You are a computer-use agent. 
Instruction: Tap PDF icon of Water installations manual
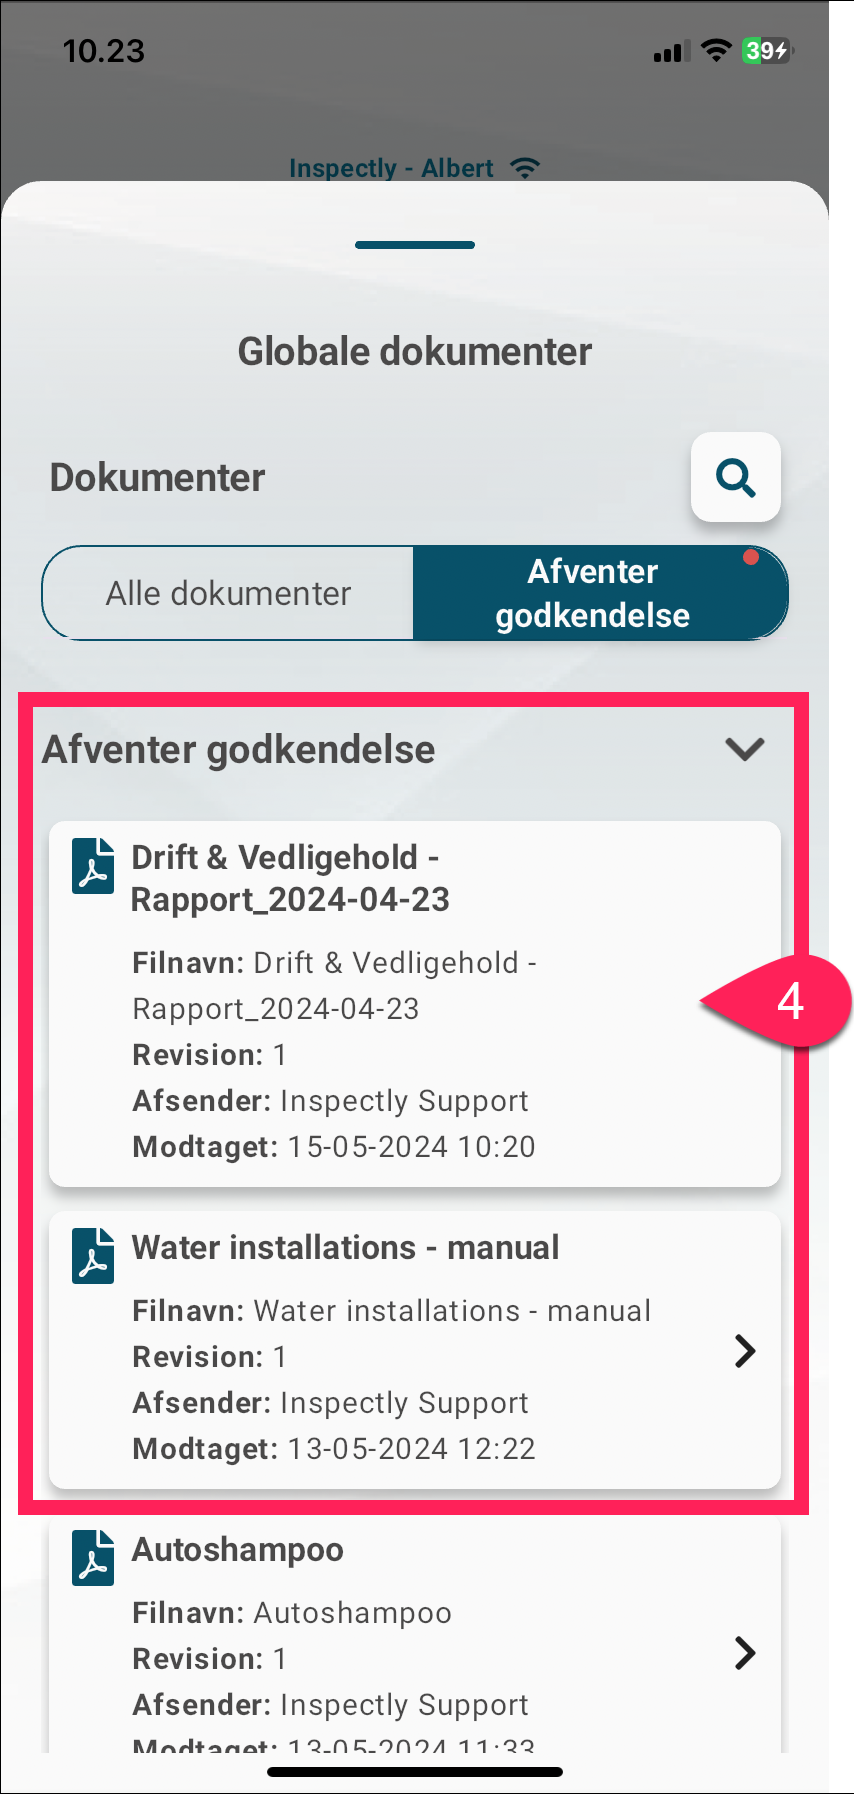(x=93, y=1255)
